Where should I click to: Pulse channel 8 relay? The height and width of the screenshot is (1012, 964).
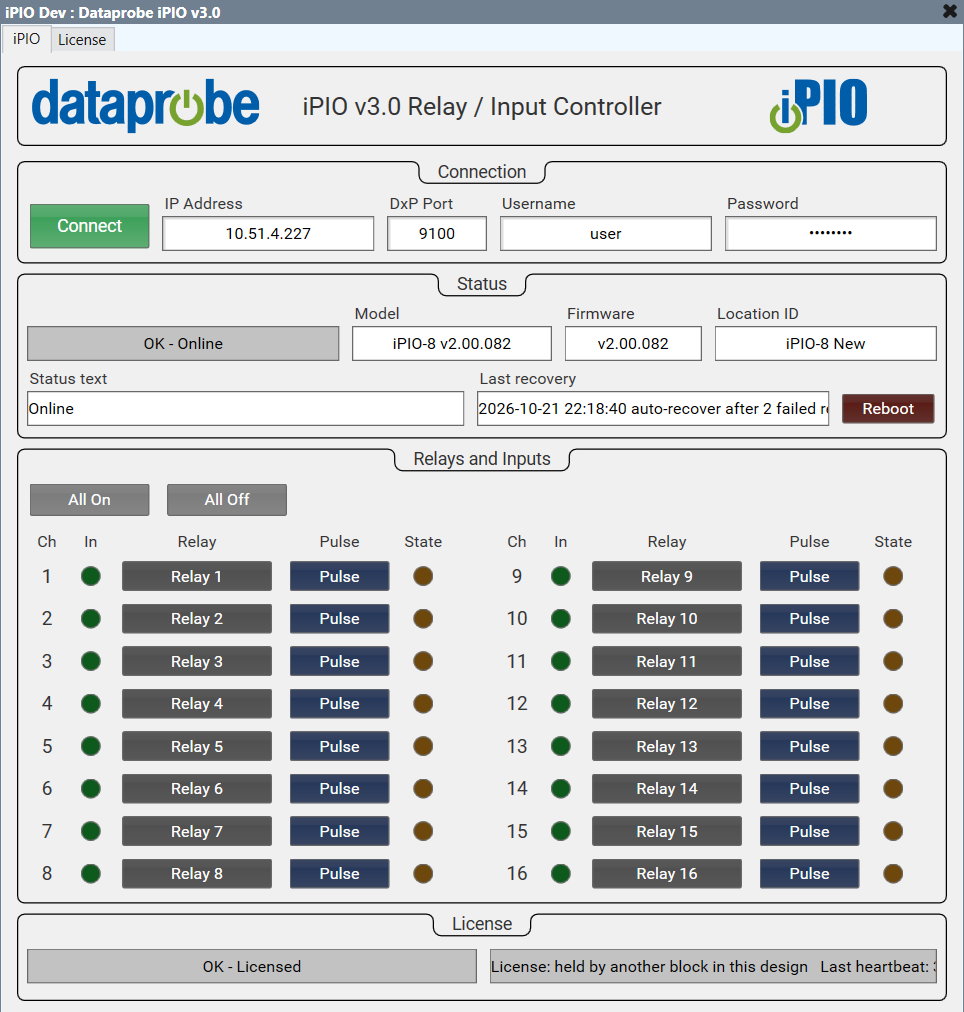(x=339, y=873)
